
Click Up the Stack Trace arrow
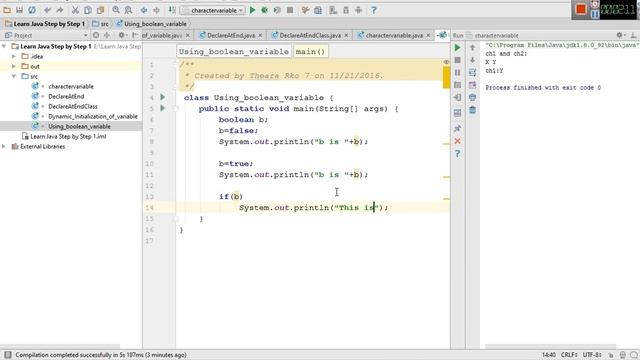473,48
